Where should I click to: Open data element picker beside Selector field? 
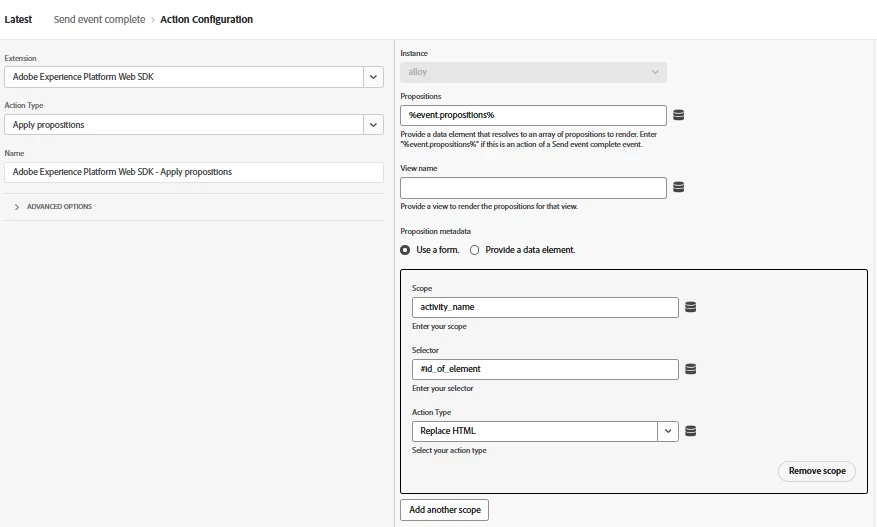[x=691, y=369]
